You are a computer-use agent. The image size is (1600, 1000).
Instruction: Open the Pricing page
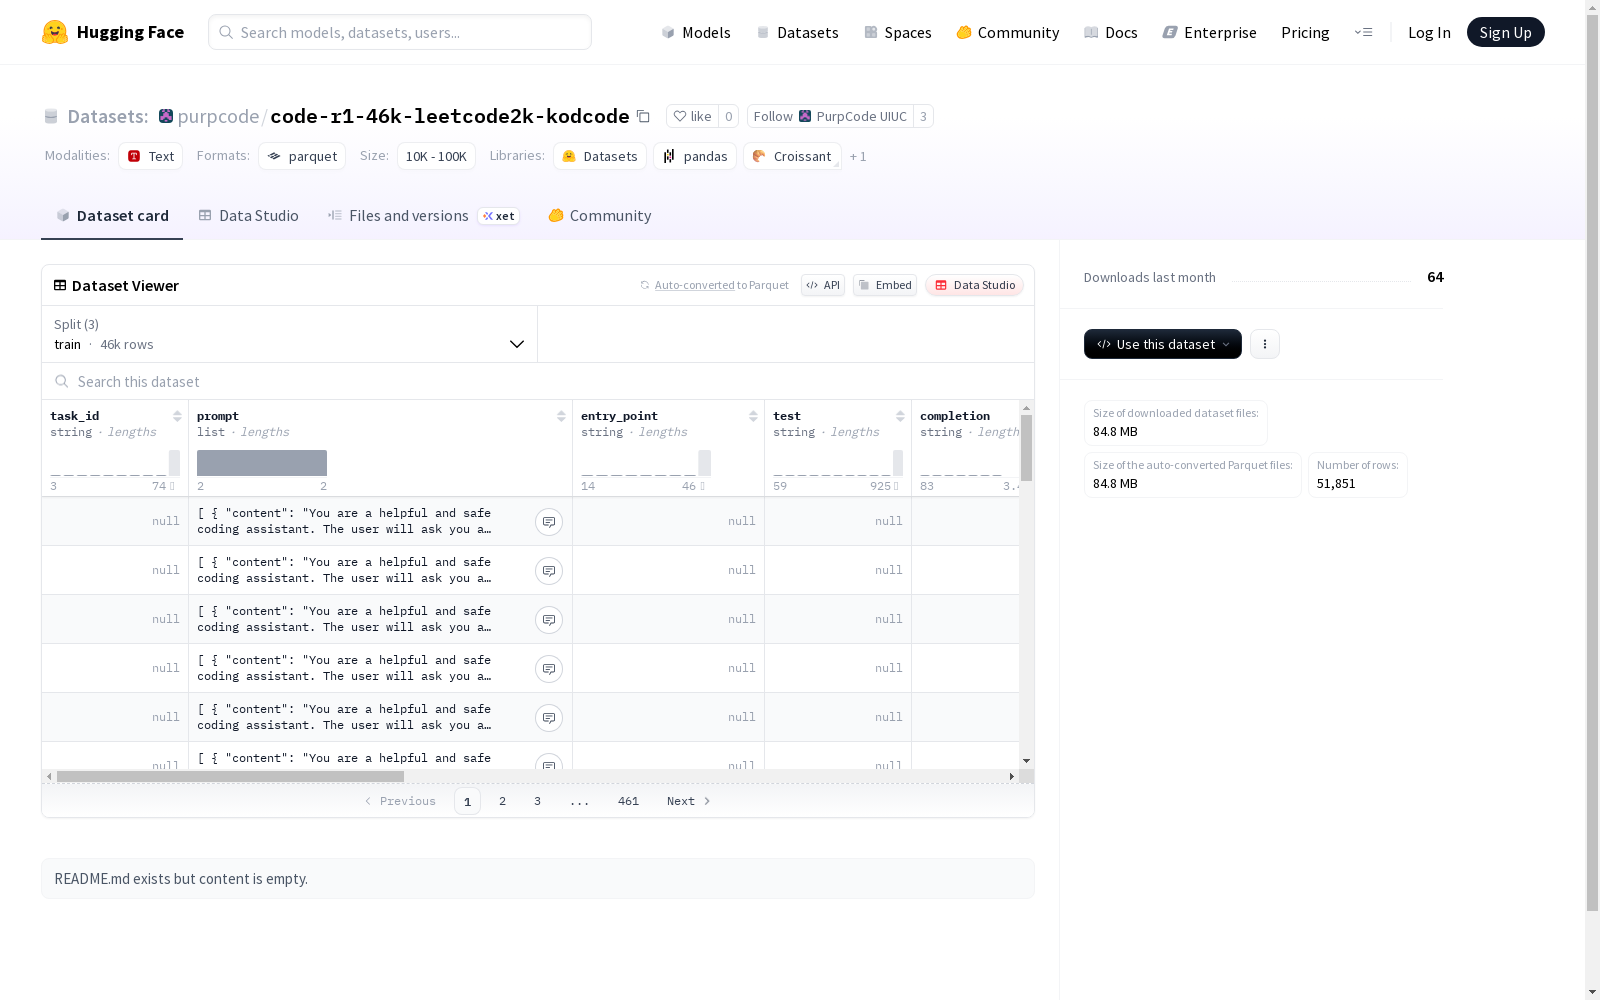point(1305,32)
